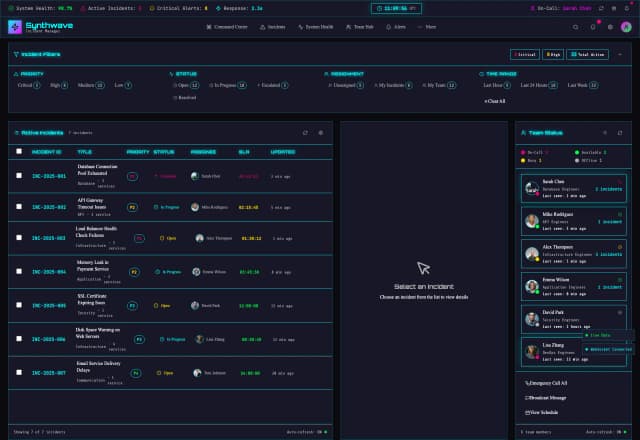This screenshot has height=440, width=640.
Task: Sort incidents by the SLA column
Action: [244, 152]
